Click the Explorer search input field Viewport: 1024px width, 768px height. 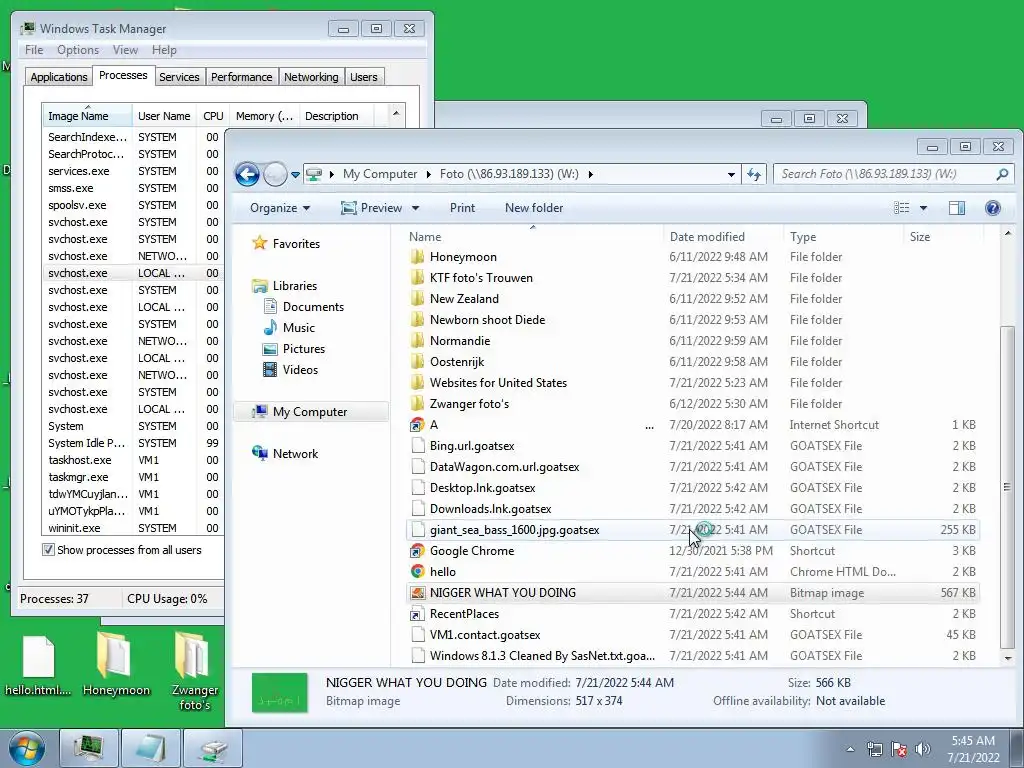coord(884,174)
